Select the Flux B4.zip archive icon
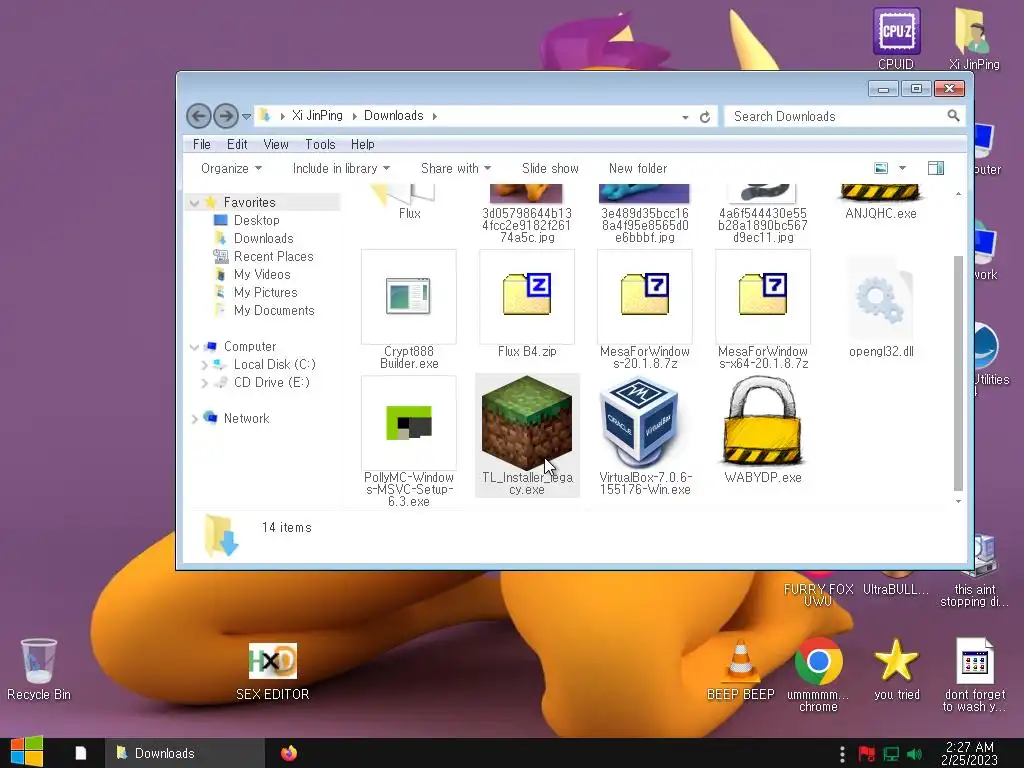Screen dimensions: 1024x768 point(527,296)
